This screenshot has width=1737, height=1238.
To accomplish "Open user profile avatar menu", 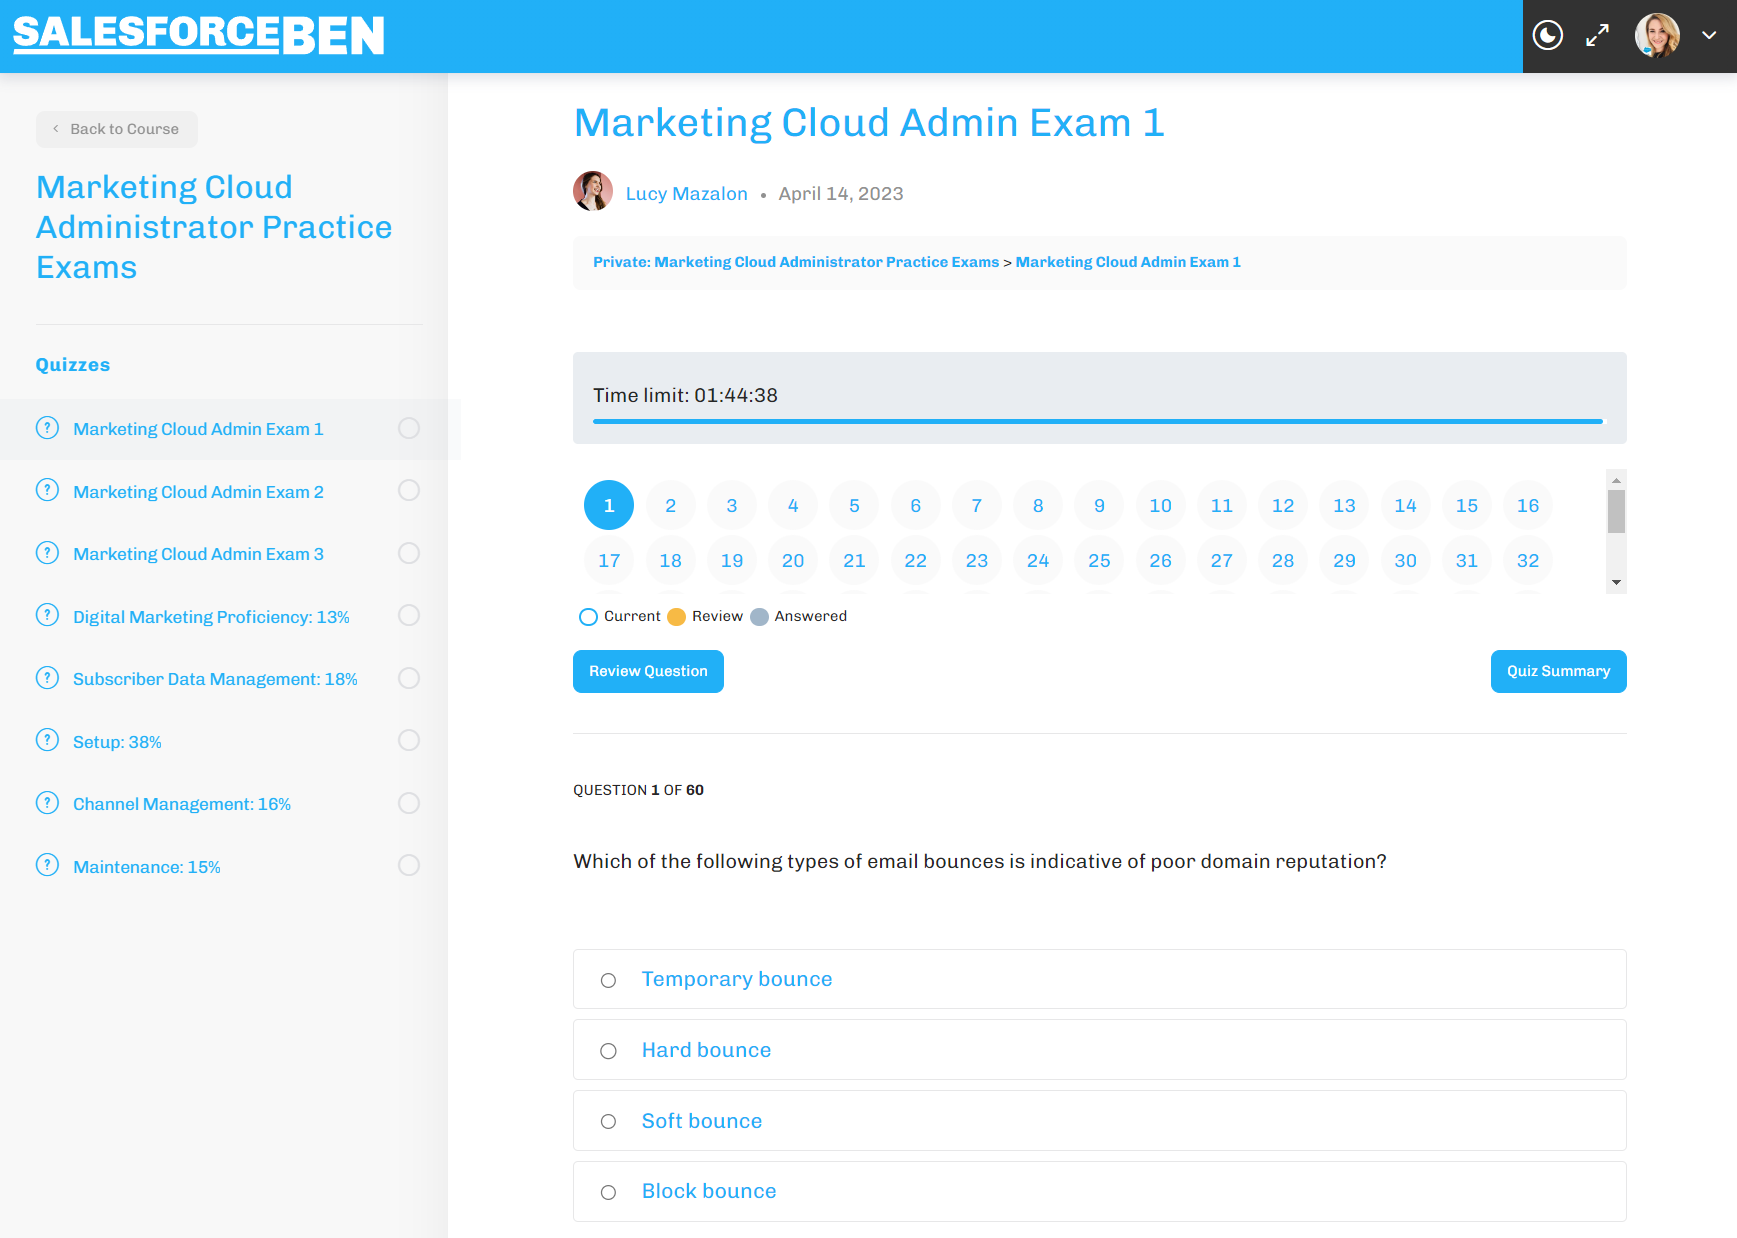I will tap(1657, 36).
